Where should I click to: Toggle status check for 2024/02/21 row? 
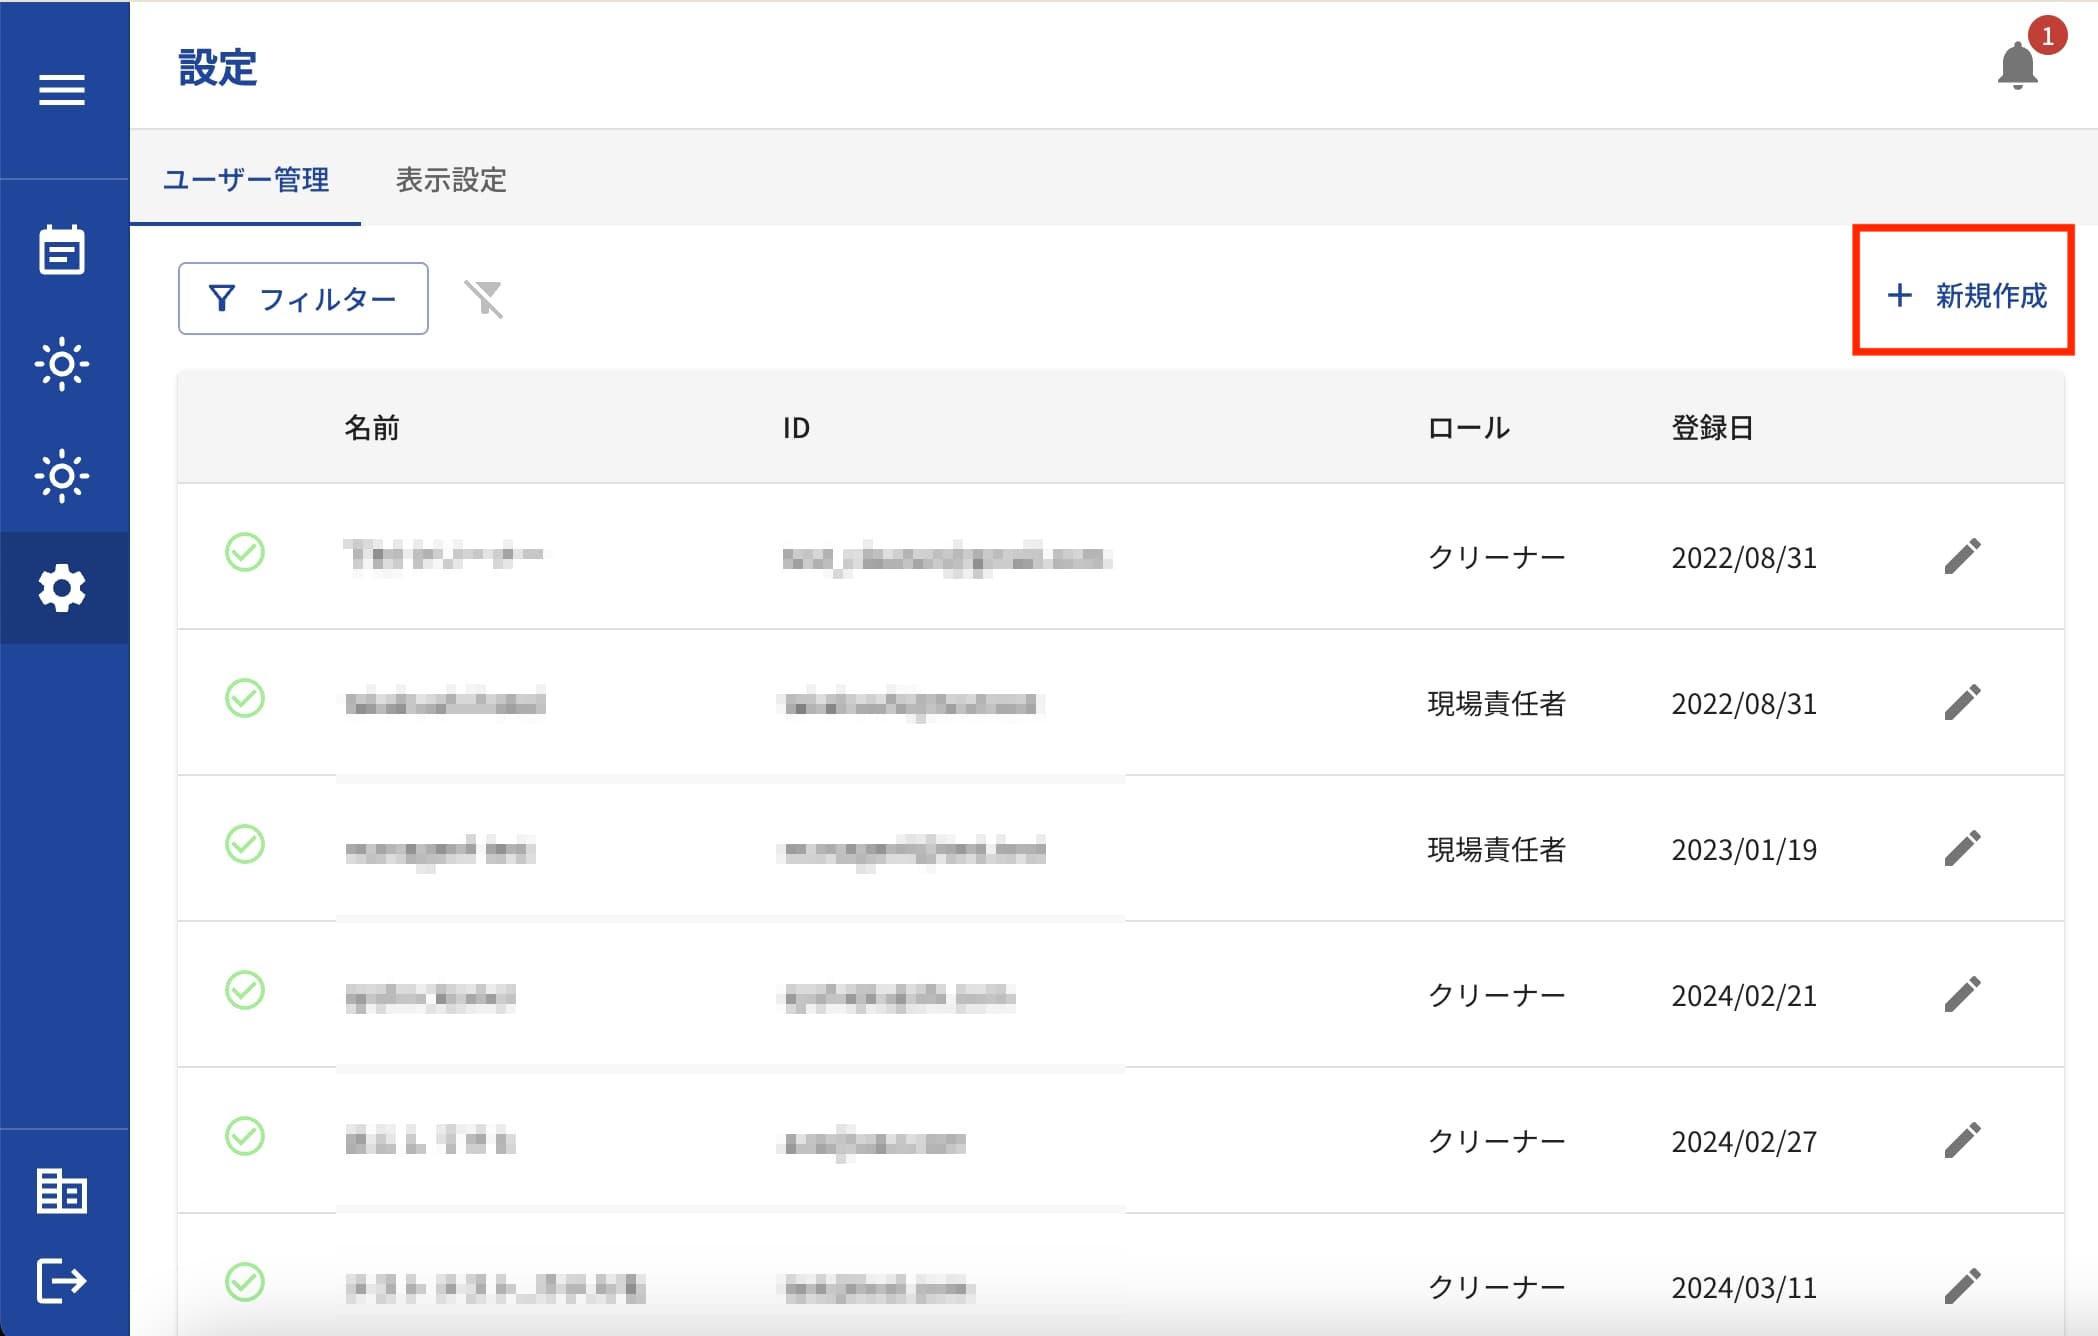245,991
